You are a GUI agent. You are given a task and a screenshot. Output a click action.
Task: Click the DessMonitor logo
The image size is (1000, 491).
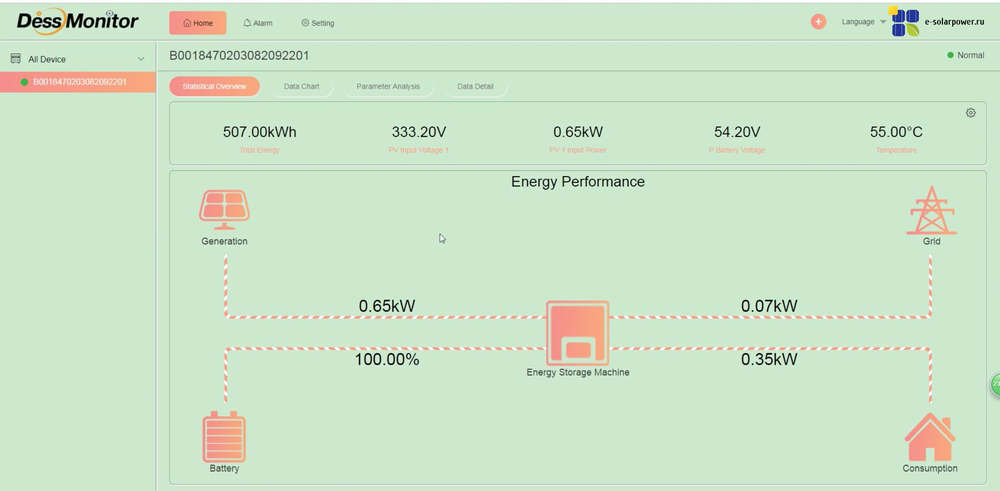pos(77,21)
